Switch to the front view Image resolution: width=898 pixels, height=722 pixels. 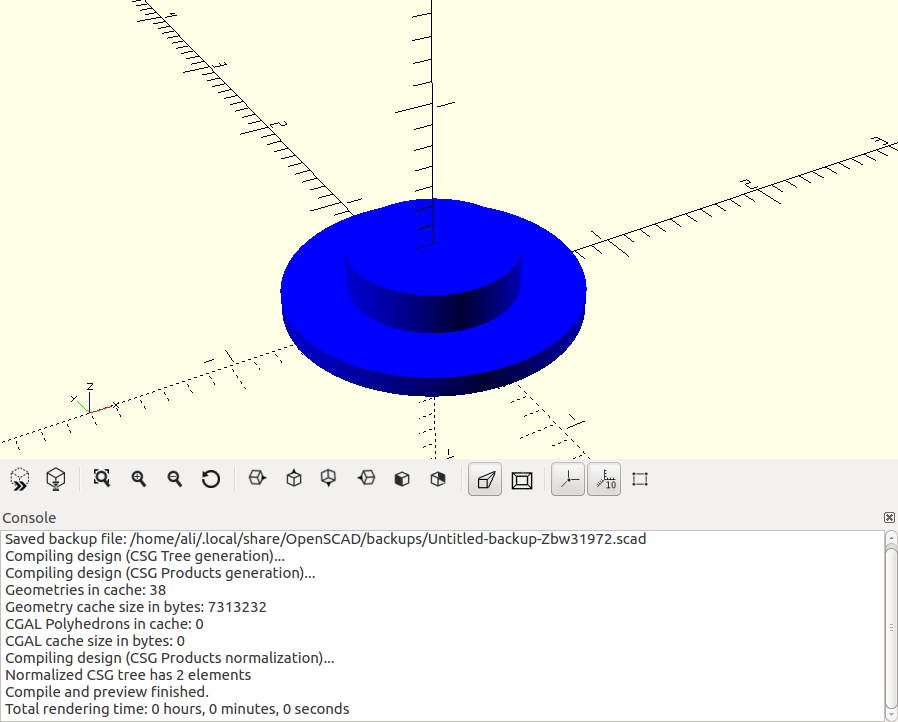[x=401, y=479]
